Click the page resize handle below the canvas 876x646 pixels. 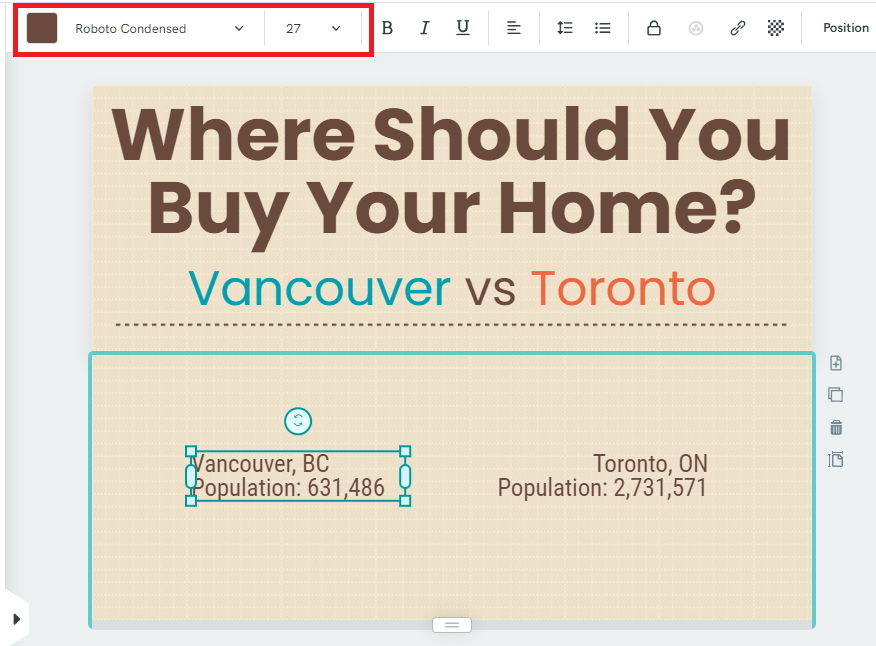(x=451, y=624)
